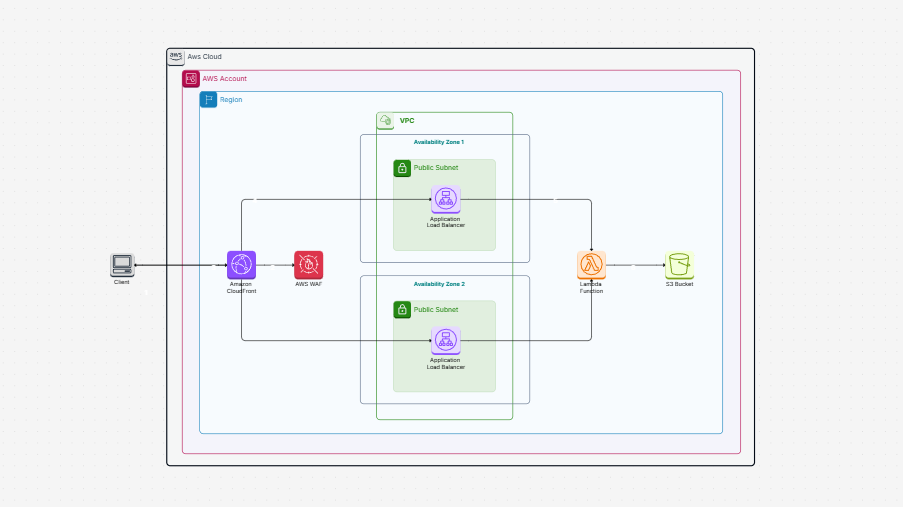Select the 'Lambda Function' caption
Screen dimensions: 903x507
pyautogui.click(x=591, y=287)
